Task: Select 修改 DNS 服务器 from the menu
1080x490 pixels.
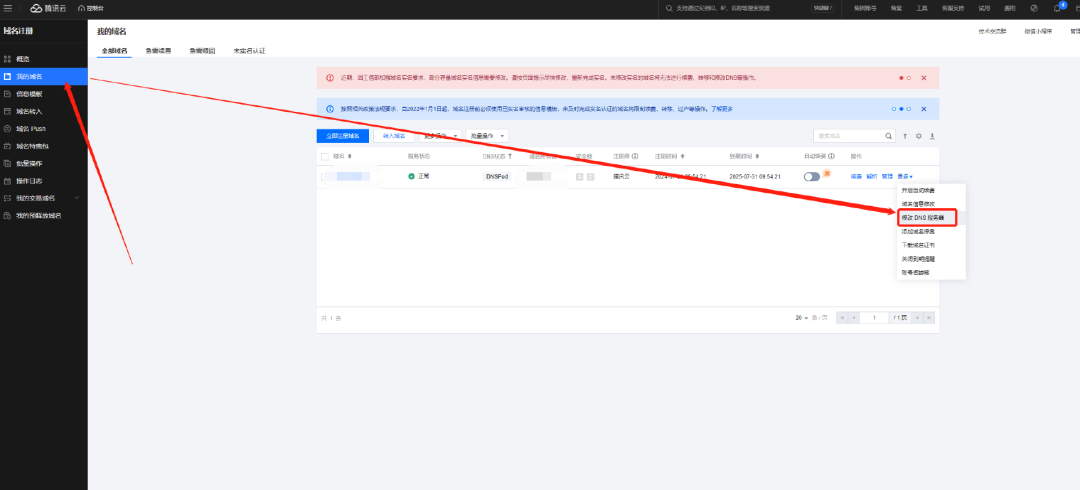Action: 928,217
